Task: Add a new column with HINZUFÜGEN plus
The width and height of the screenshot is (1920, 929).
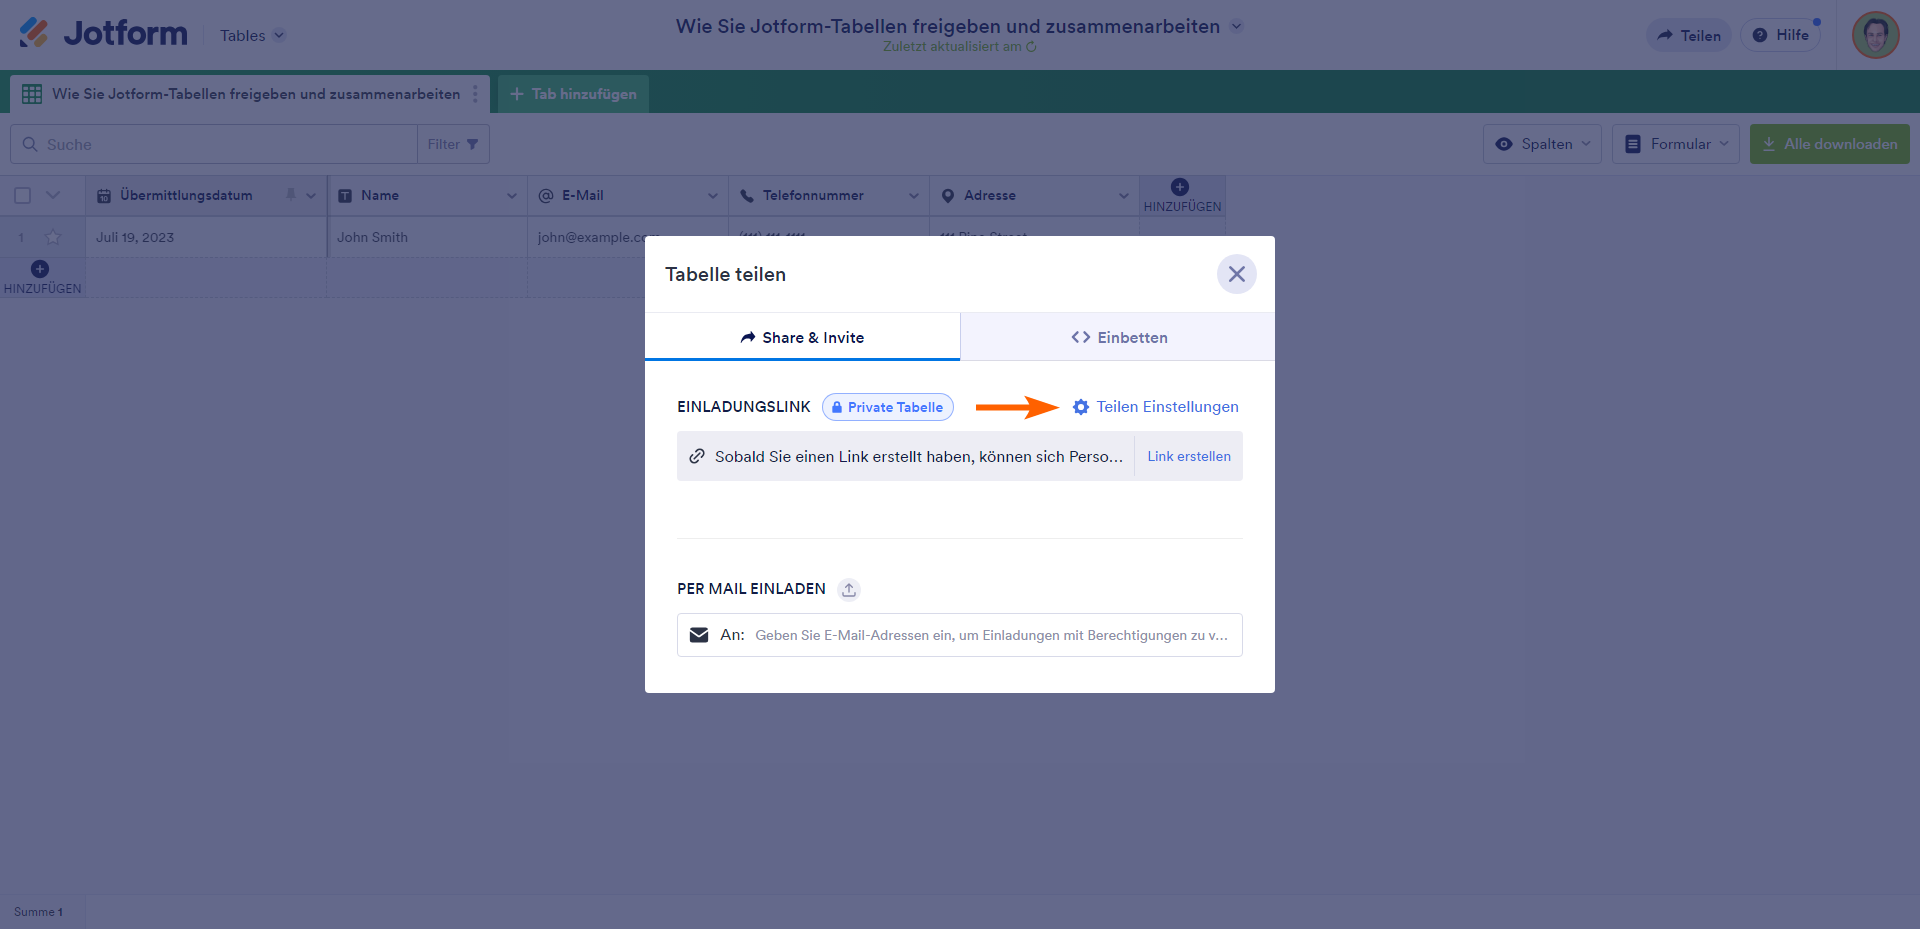Action: [1182, 195]
